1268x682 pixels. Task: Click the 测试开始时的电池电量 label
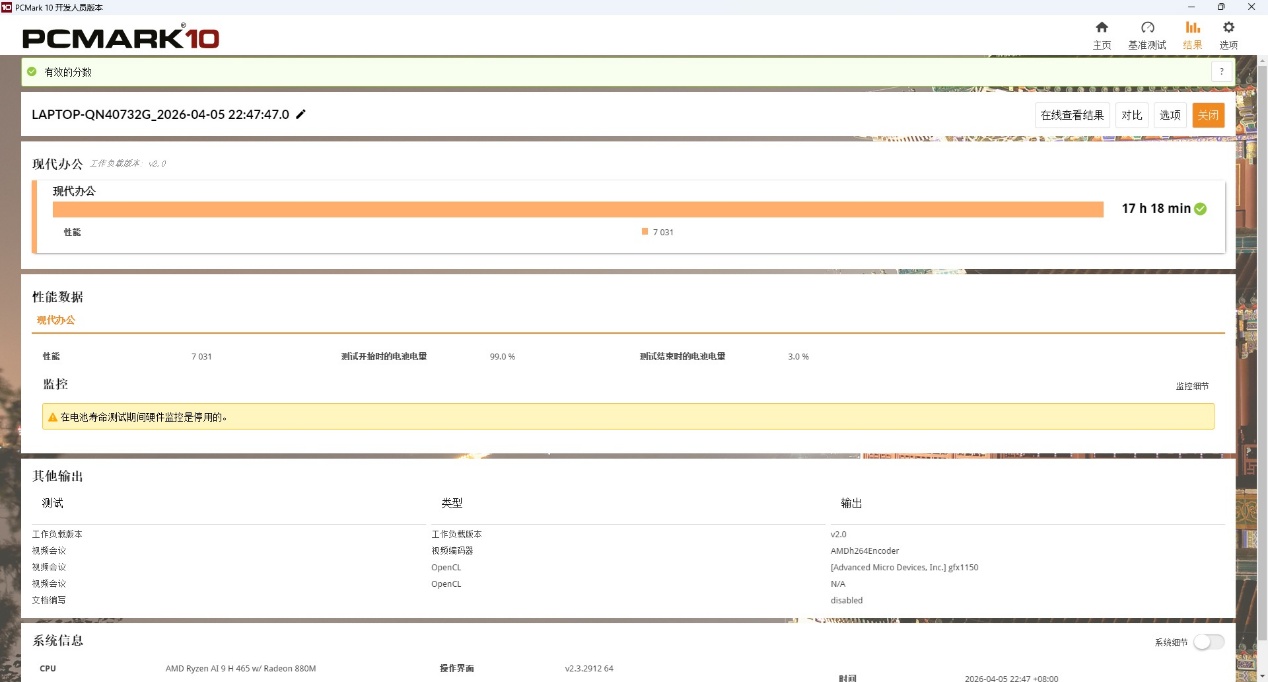pyautogui.click(x=384, y=356)
